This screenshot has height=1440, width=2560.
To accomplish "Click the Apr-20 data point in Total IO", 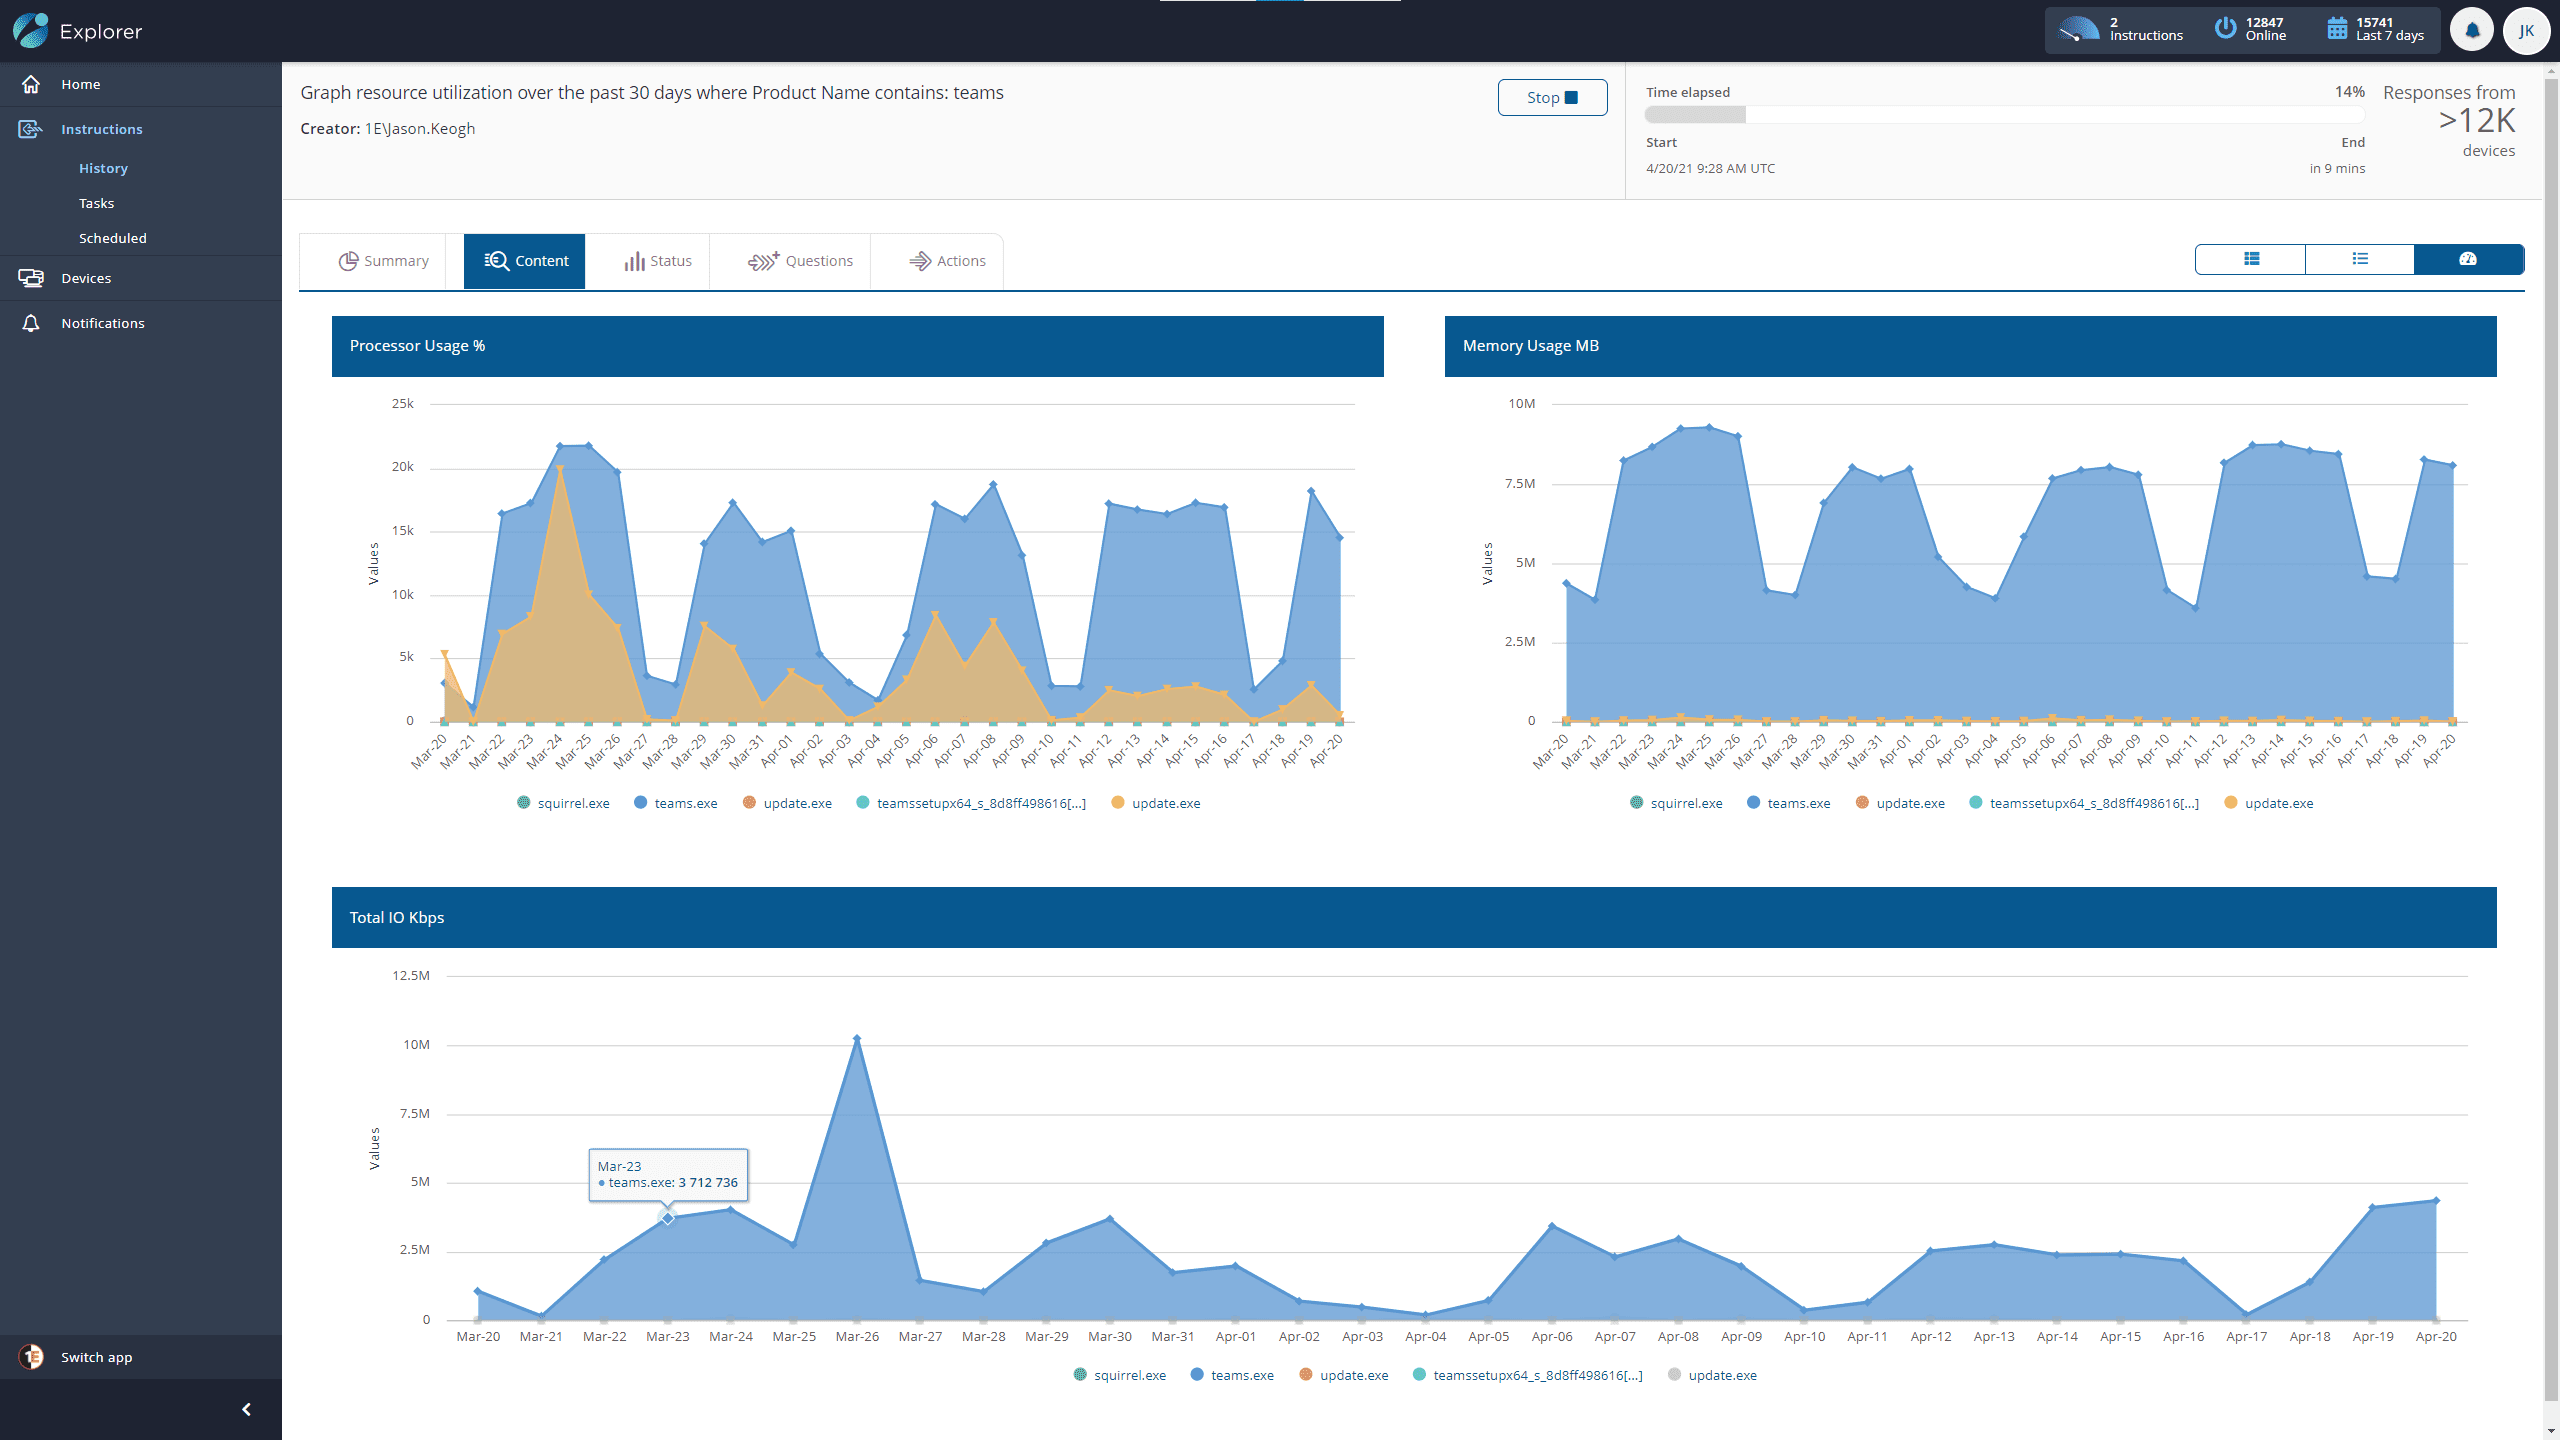I will (2436, 1201).
